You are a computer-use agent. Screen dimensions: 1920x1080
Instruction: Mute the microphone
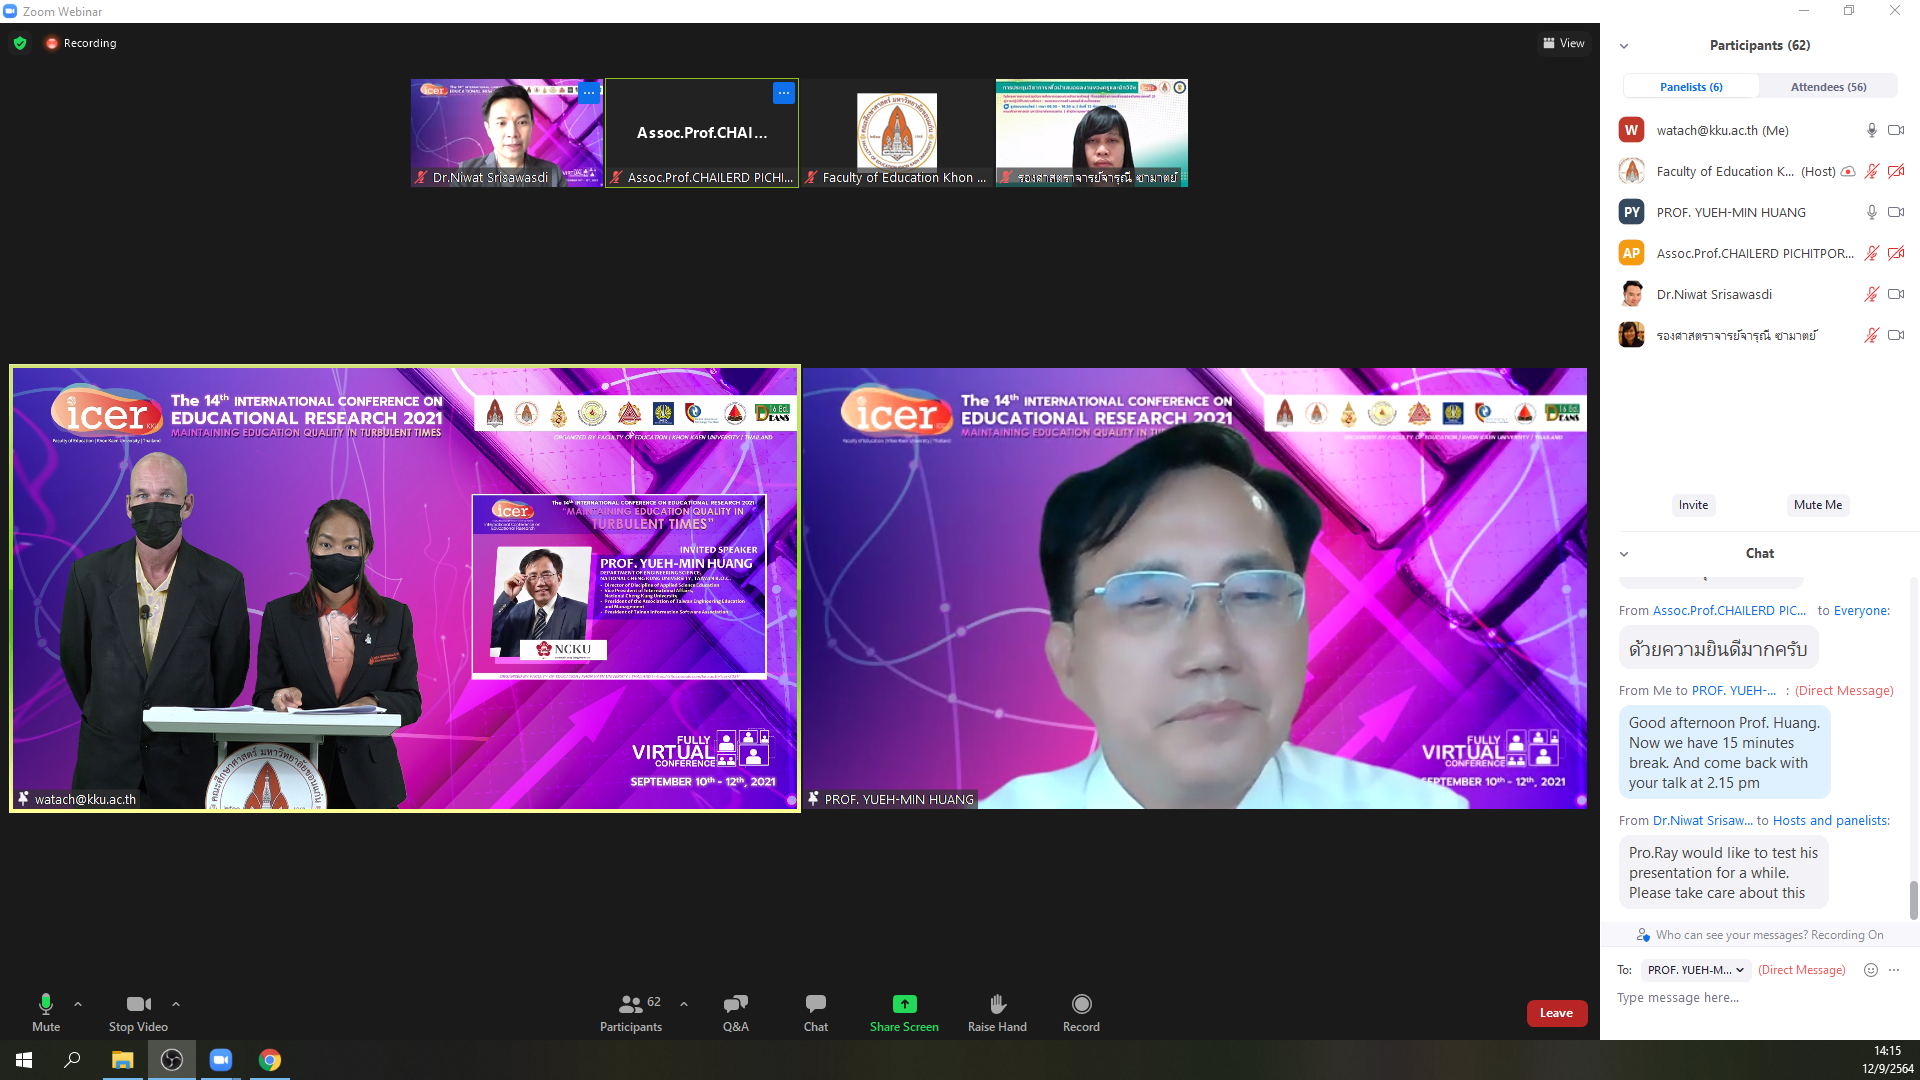[46, 1004]
